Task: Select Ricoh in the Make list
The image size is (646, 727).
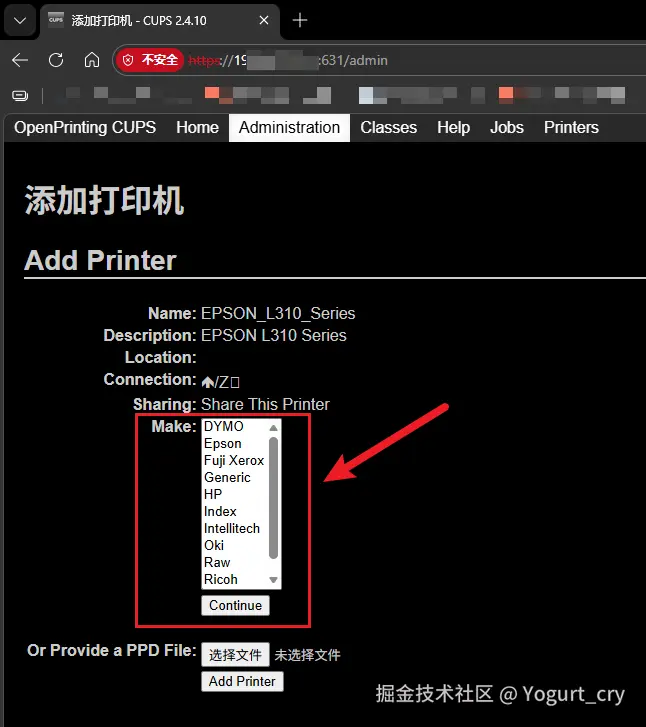Action: pyautogui.click(x=236, y=580)
